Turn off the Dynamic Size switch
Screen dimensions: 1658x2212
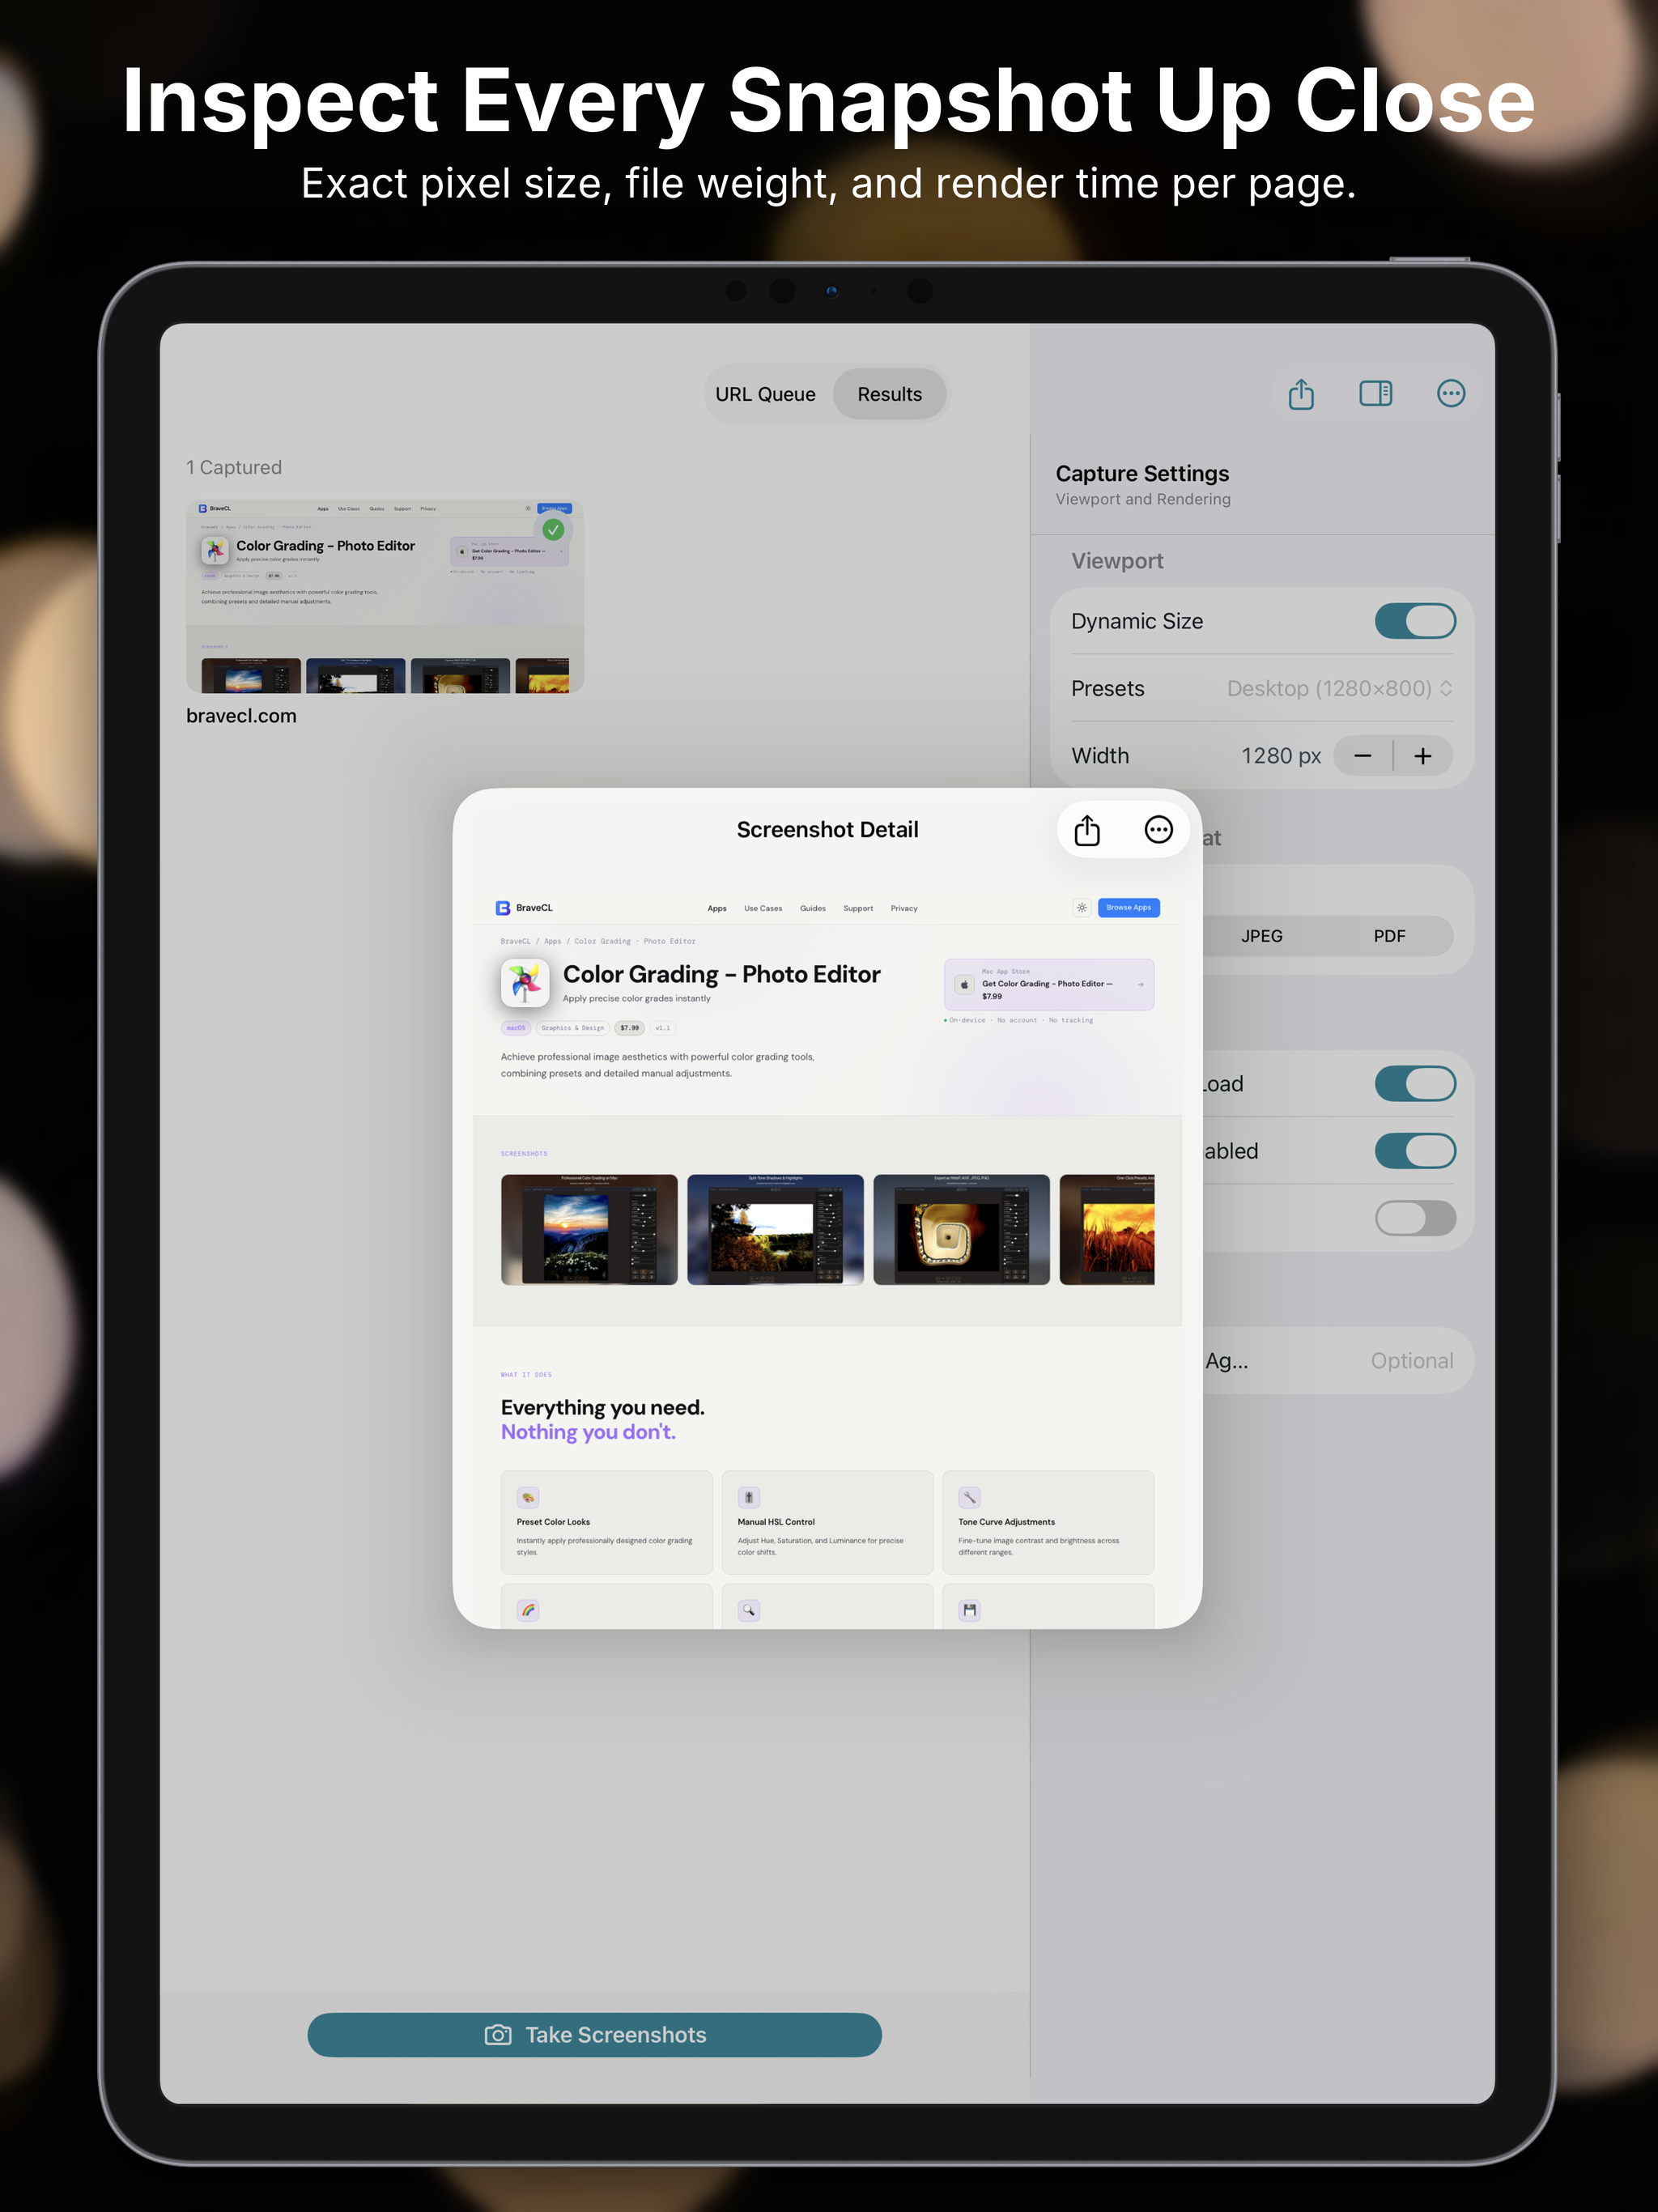1415,621
